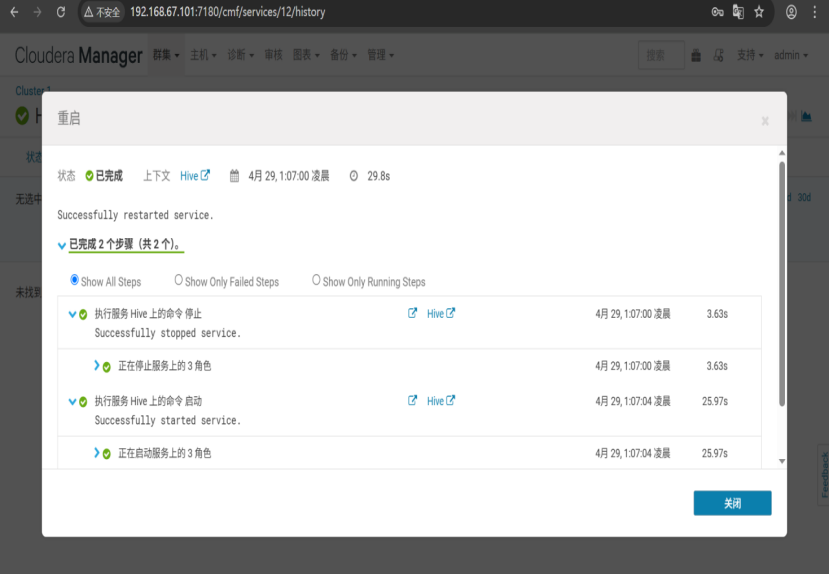Open the 群集 menu
This screenshot has height=574, width=830.
point(166,55)
